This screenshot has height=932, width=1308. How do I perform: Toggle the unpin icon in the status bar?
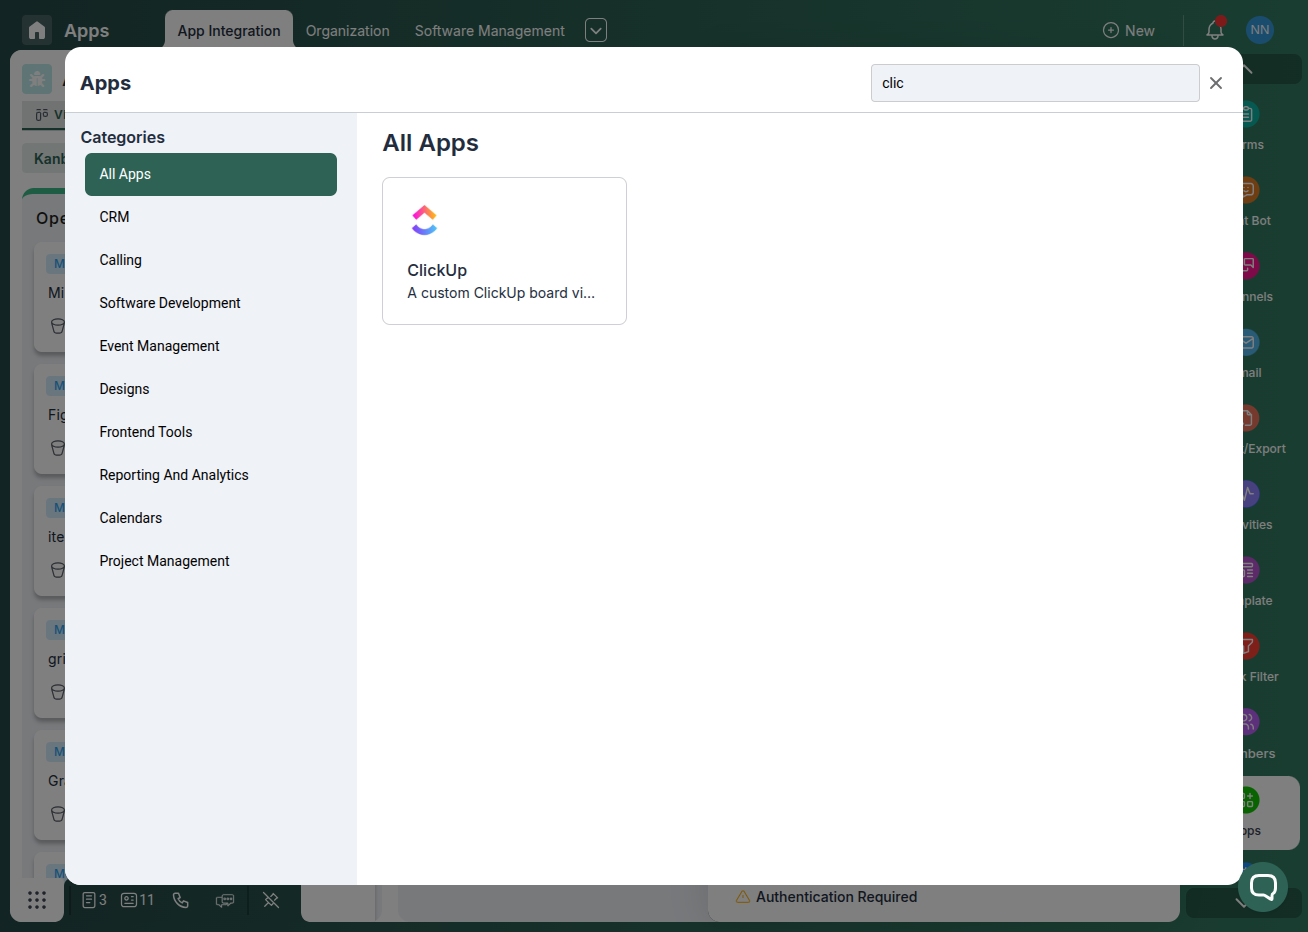coord(271,900)
